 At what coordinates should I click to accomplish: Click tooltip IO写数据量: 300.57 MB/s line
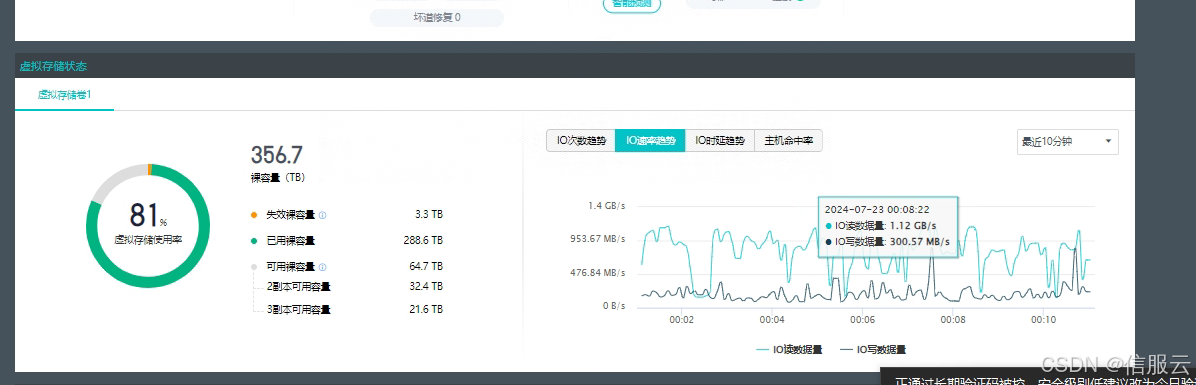889,242
